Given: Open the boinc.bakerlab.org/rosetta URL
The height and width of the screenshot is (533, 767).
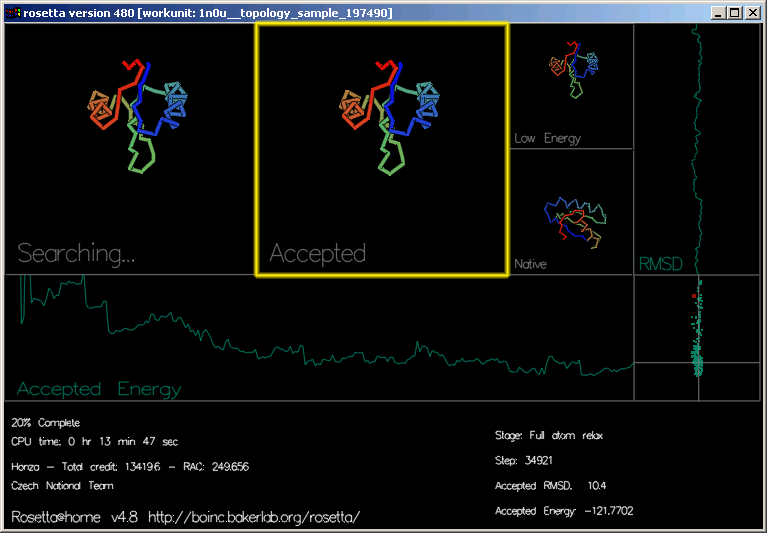Looking at the screenshot, I should click(x=253, y=517).
